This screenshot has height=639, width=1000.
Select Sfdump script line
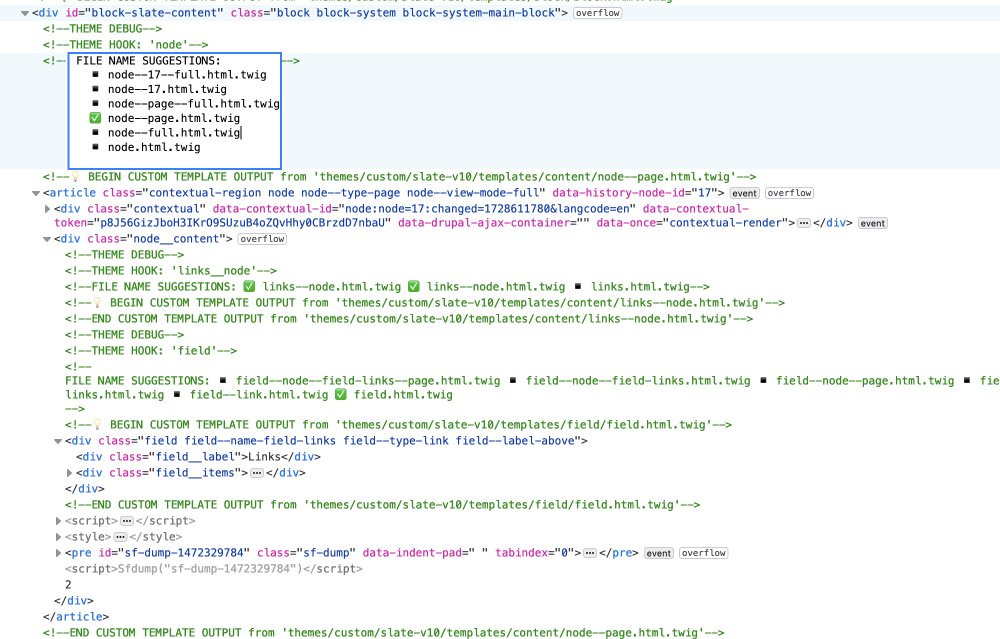[x=214, y=569]
